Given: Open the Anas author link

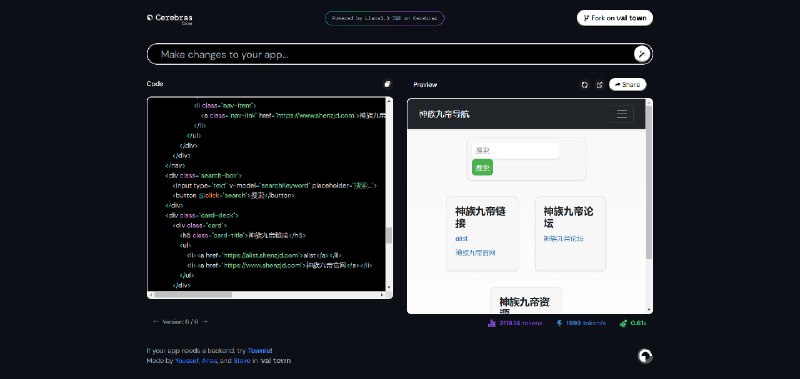Looking at the screenshot, I should point(209,361).
